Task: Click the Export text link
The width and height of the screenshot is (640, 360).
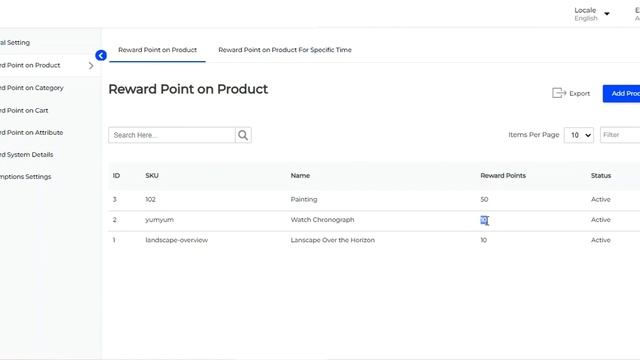Action: coord(580,93)
